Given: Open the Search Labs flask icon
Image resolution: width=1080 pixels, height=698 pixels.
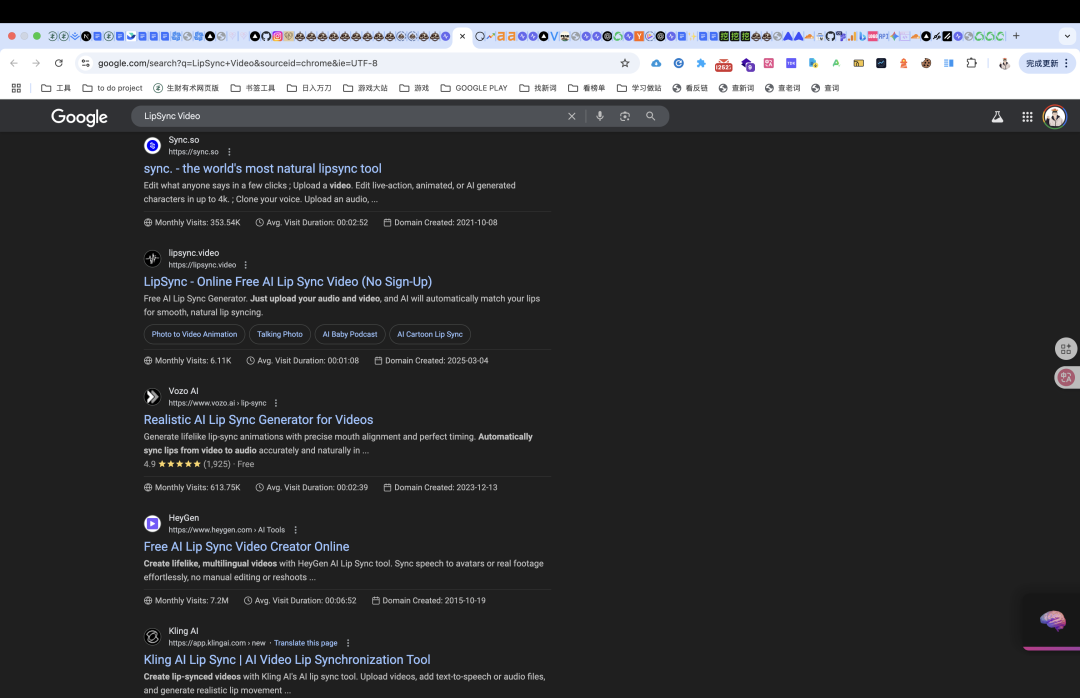Looking at the screenshot, I should point(997,117).
